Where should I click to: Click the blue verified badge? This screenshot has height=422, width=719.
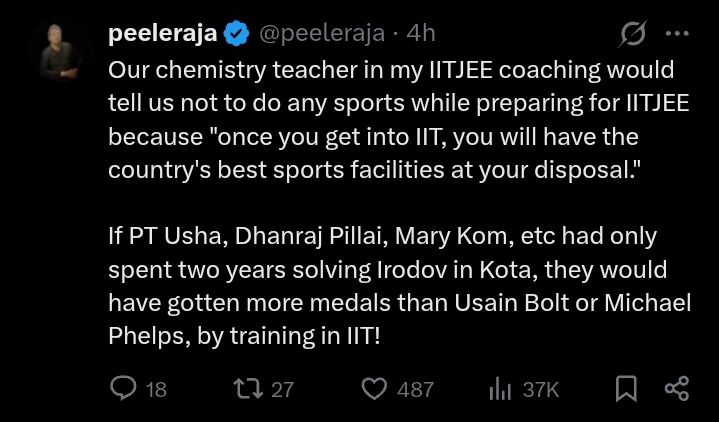click(x=236, y=34)
